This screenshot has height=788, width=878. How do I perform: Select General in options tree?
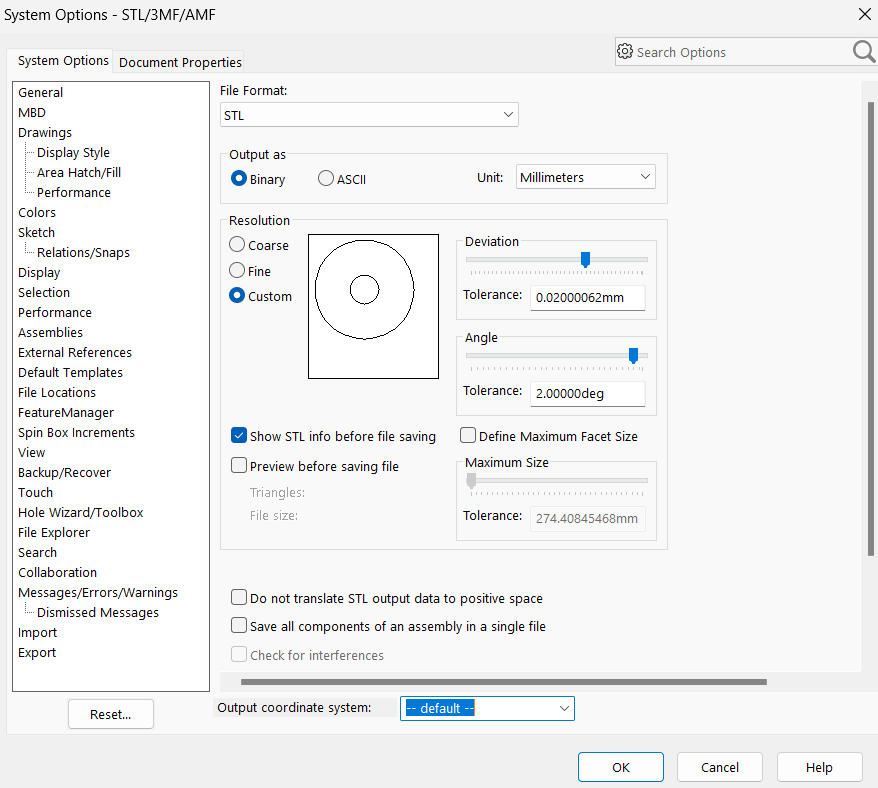pyautogui.click(x=40, y=92)
